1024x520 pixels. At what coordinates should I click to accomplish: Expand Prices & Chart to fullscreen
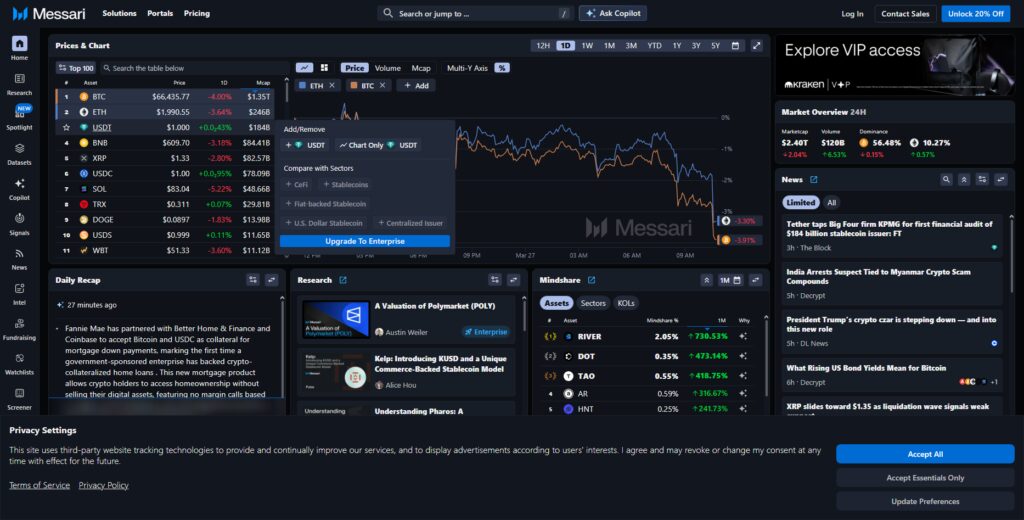coord(756,46)
